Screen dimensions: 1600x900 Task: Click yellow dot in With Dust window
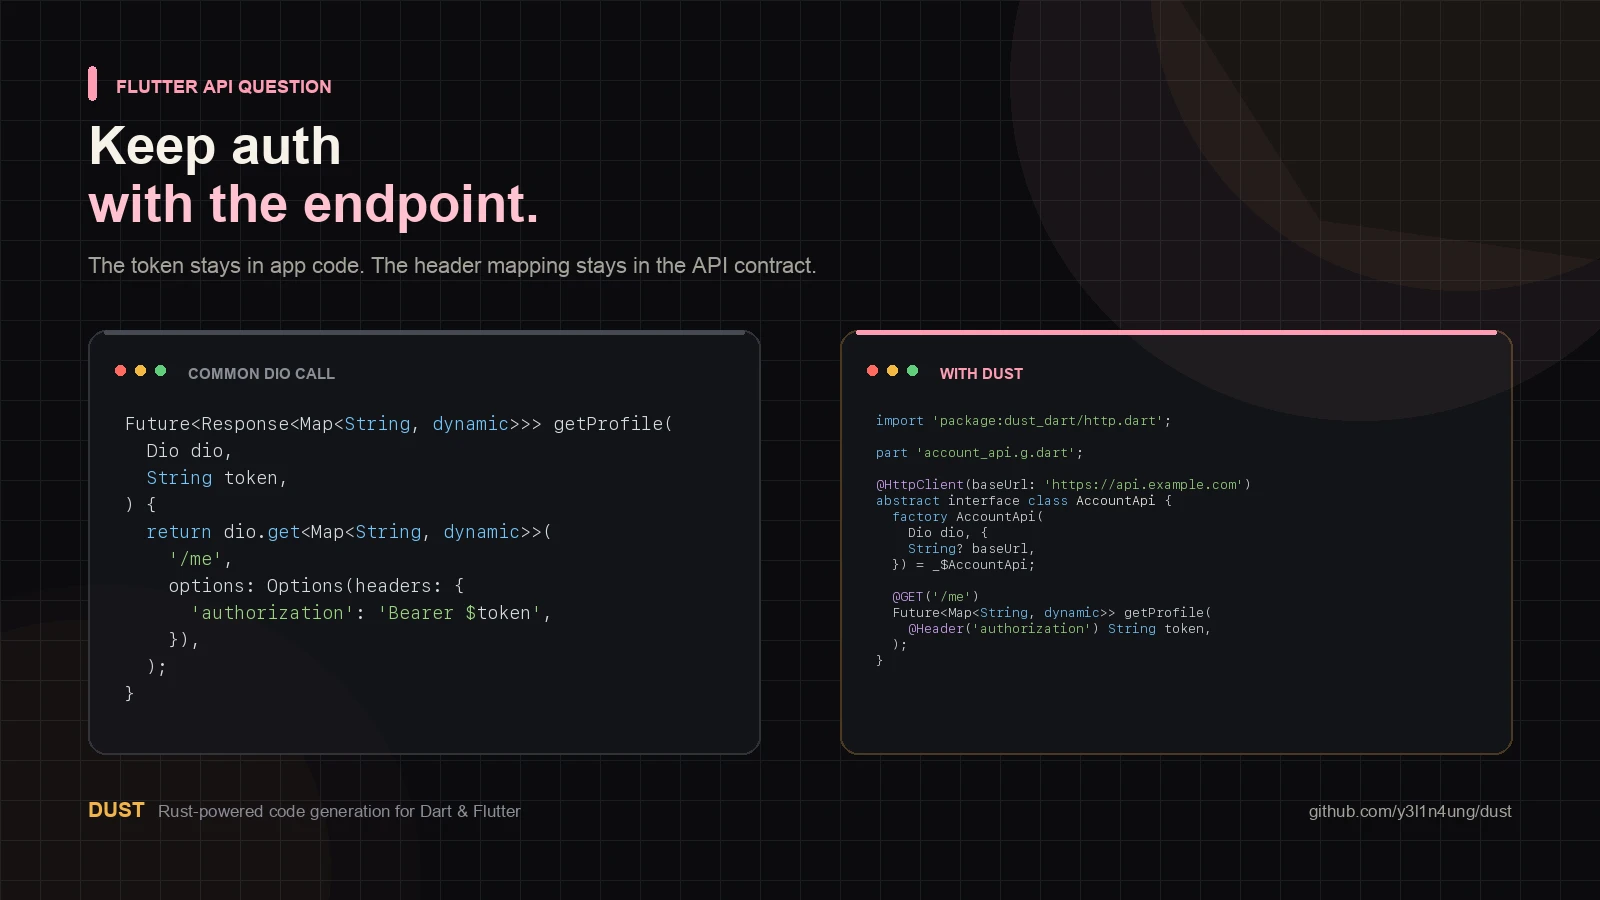click(x=892, y=371)
